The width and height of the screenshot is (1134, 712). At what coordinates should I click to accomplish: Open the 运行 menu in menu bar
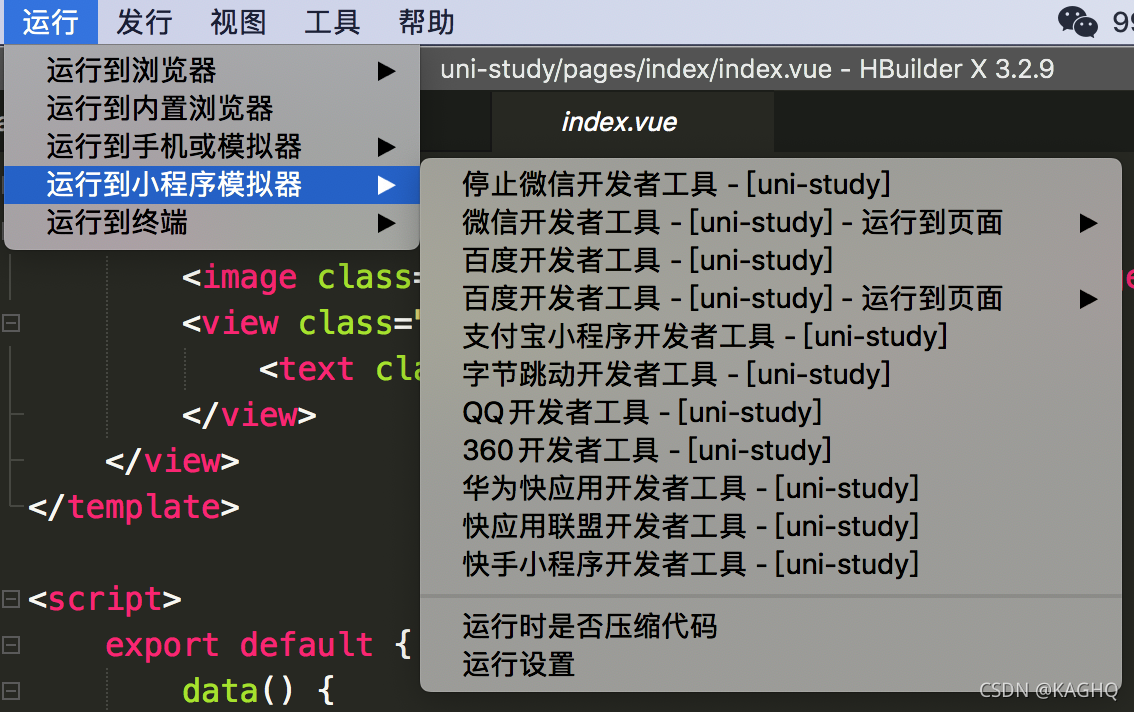tap(51, 22)
